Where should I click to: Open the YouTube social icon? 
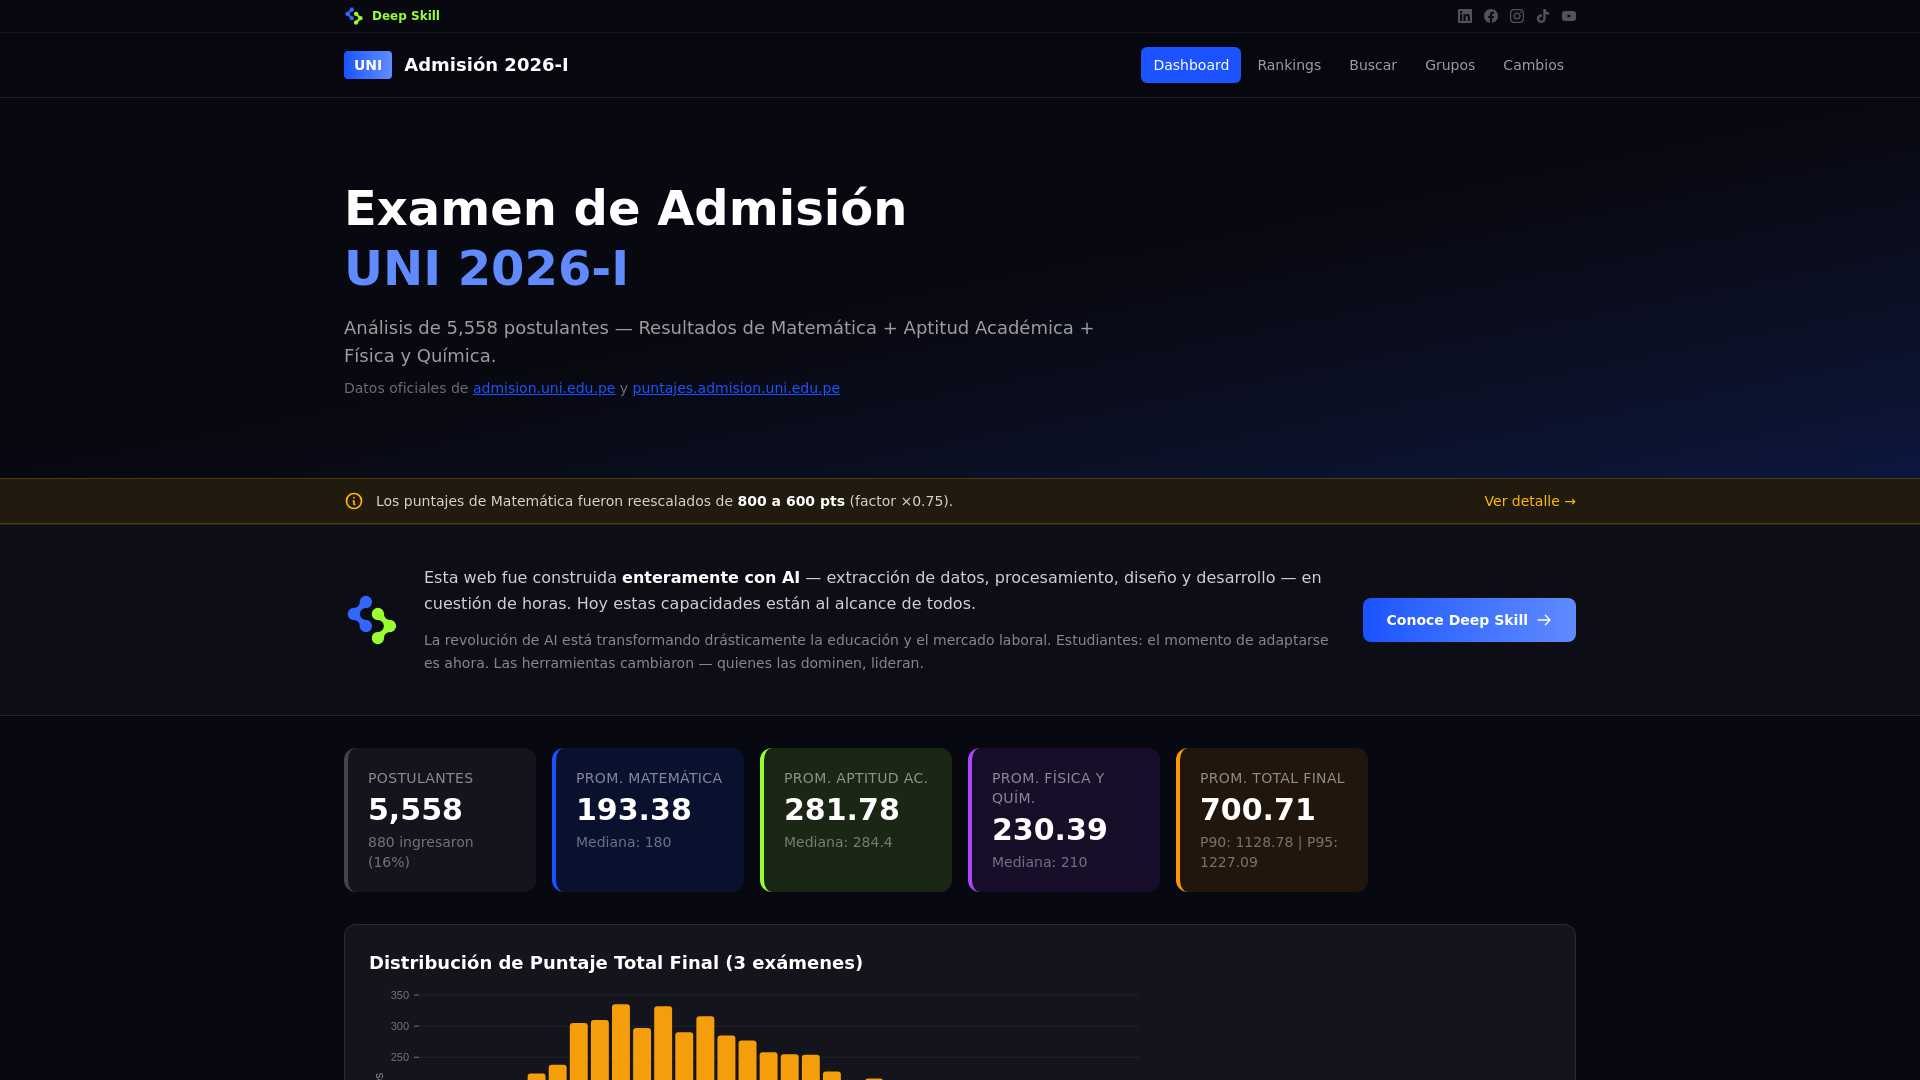pos(1569,16)
